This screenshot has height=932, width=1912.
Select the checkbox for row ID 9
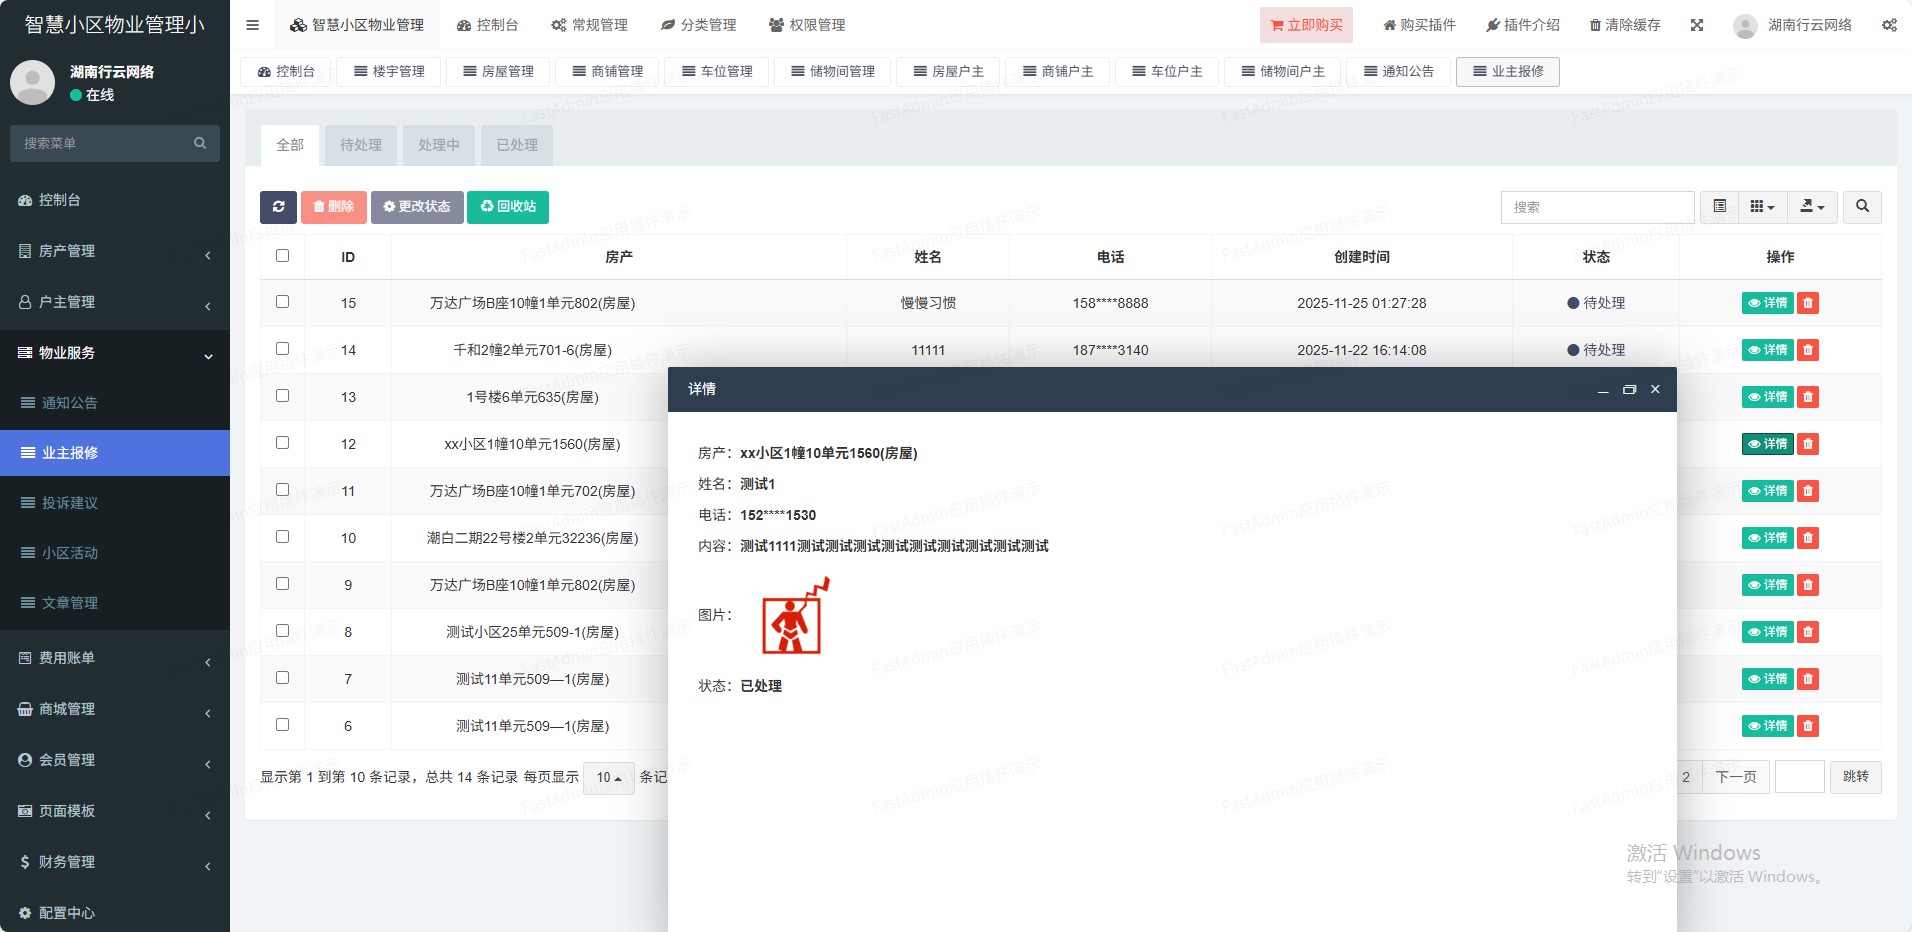(283, 584)
